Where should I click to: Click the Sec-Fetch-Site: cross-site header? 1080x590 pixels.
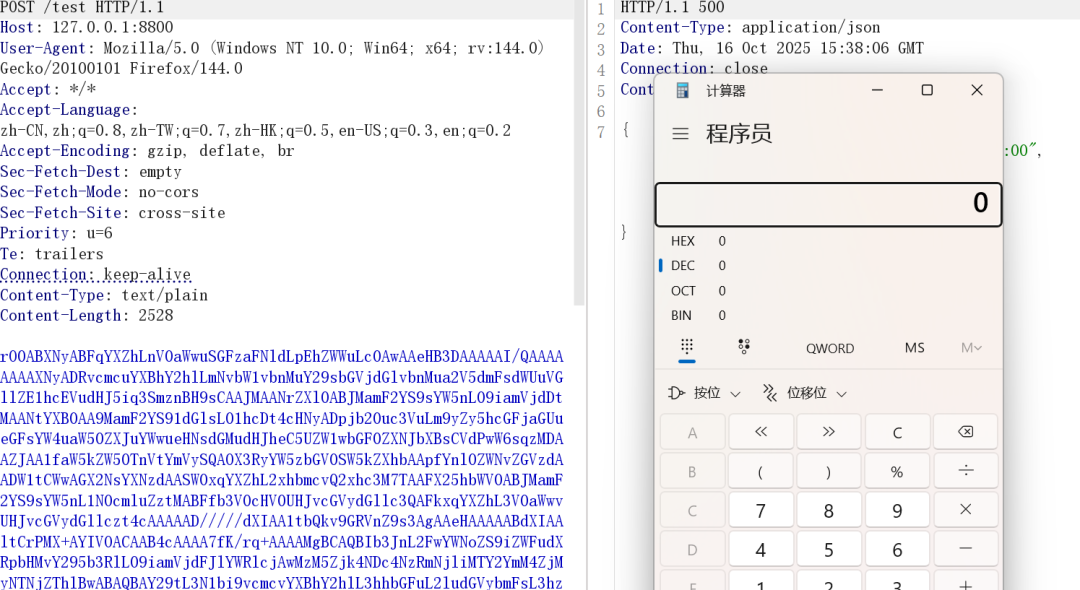coord(113,213)
